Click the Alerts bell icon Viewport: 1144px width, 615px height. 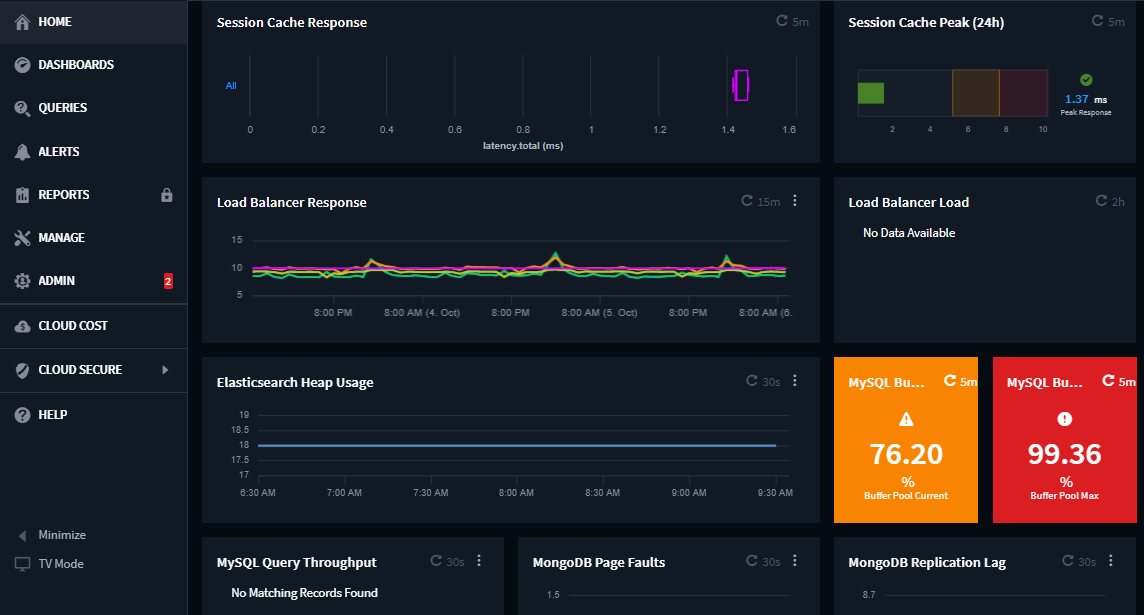(22, 152)
